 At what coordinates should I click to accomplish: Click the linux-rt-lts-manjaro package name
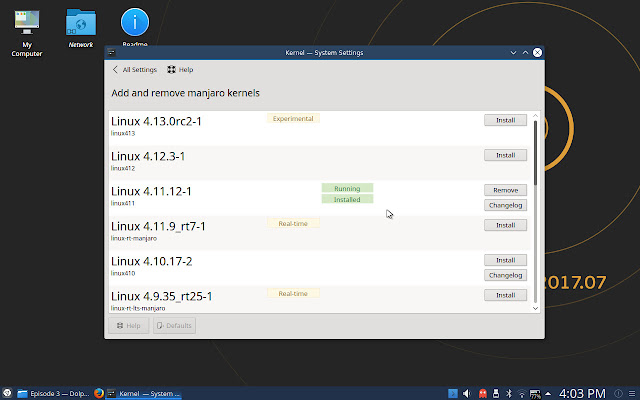point(138,308)
